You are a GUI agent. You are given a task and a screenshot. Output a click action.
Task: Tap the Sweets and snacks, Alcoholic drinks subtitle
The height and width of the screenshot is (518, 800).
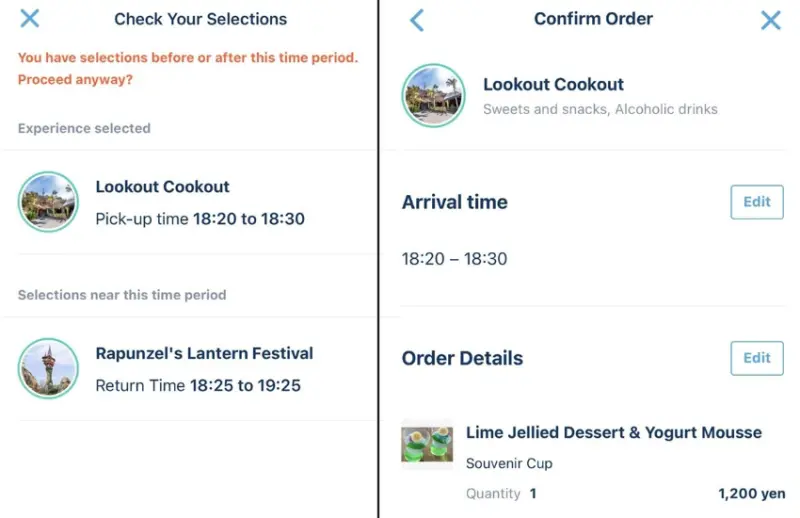coord(600,109)
